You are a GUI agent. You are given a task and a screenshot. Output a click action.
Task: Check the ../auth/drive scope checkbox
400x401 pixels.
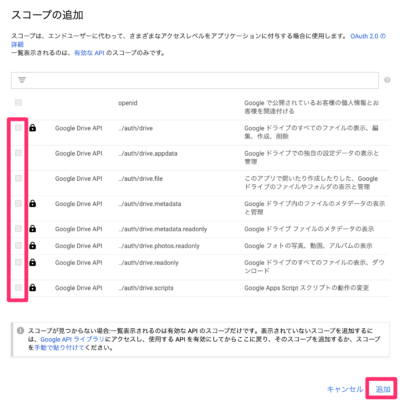pyautogui.click(x=18, y=128)
